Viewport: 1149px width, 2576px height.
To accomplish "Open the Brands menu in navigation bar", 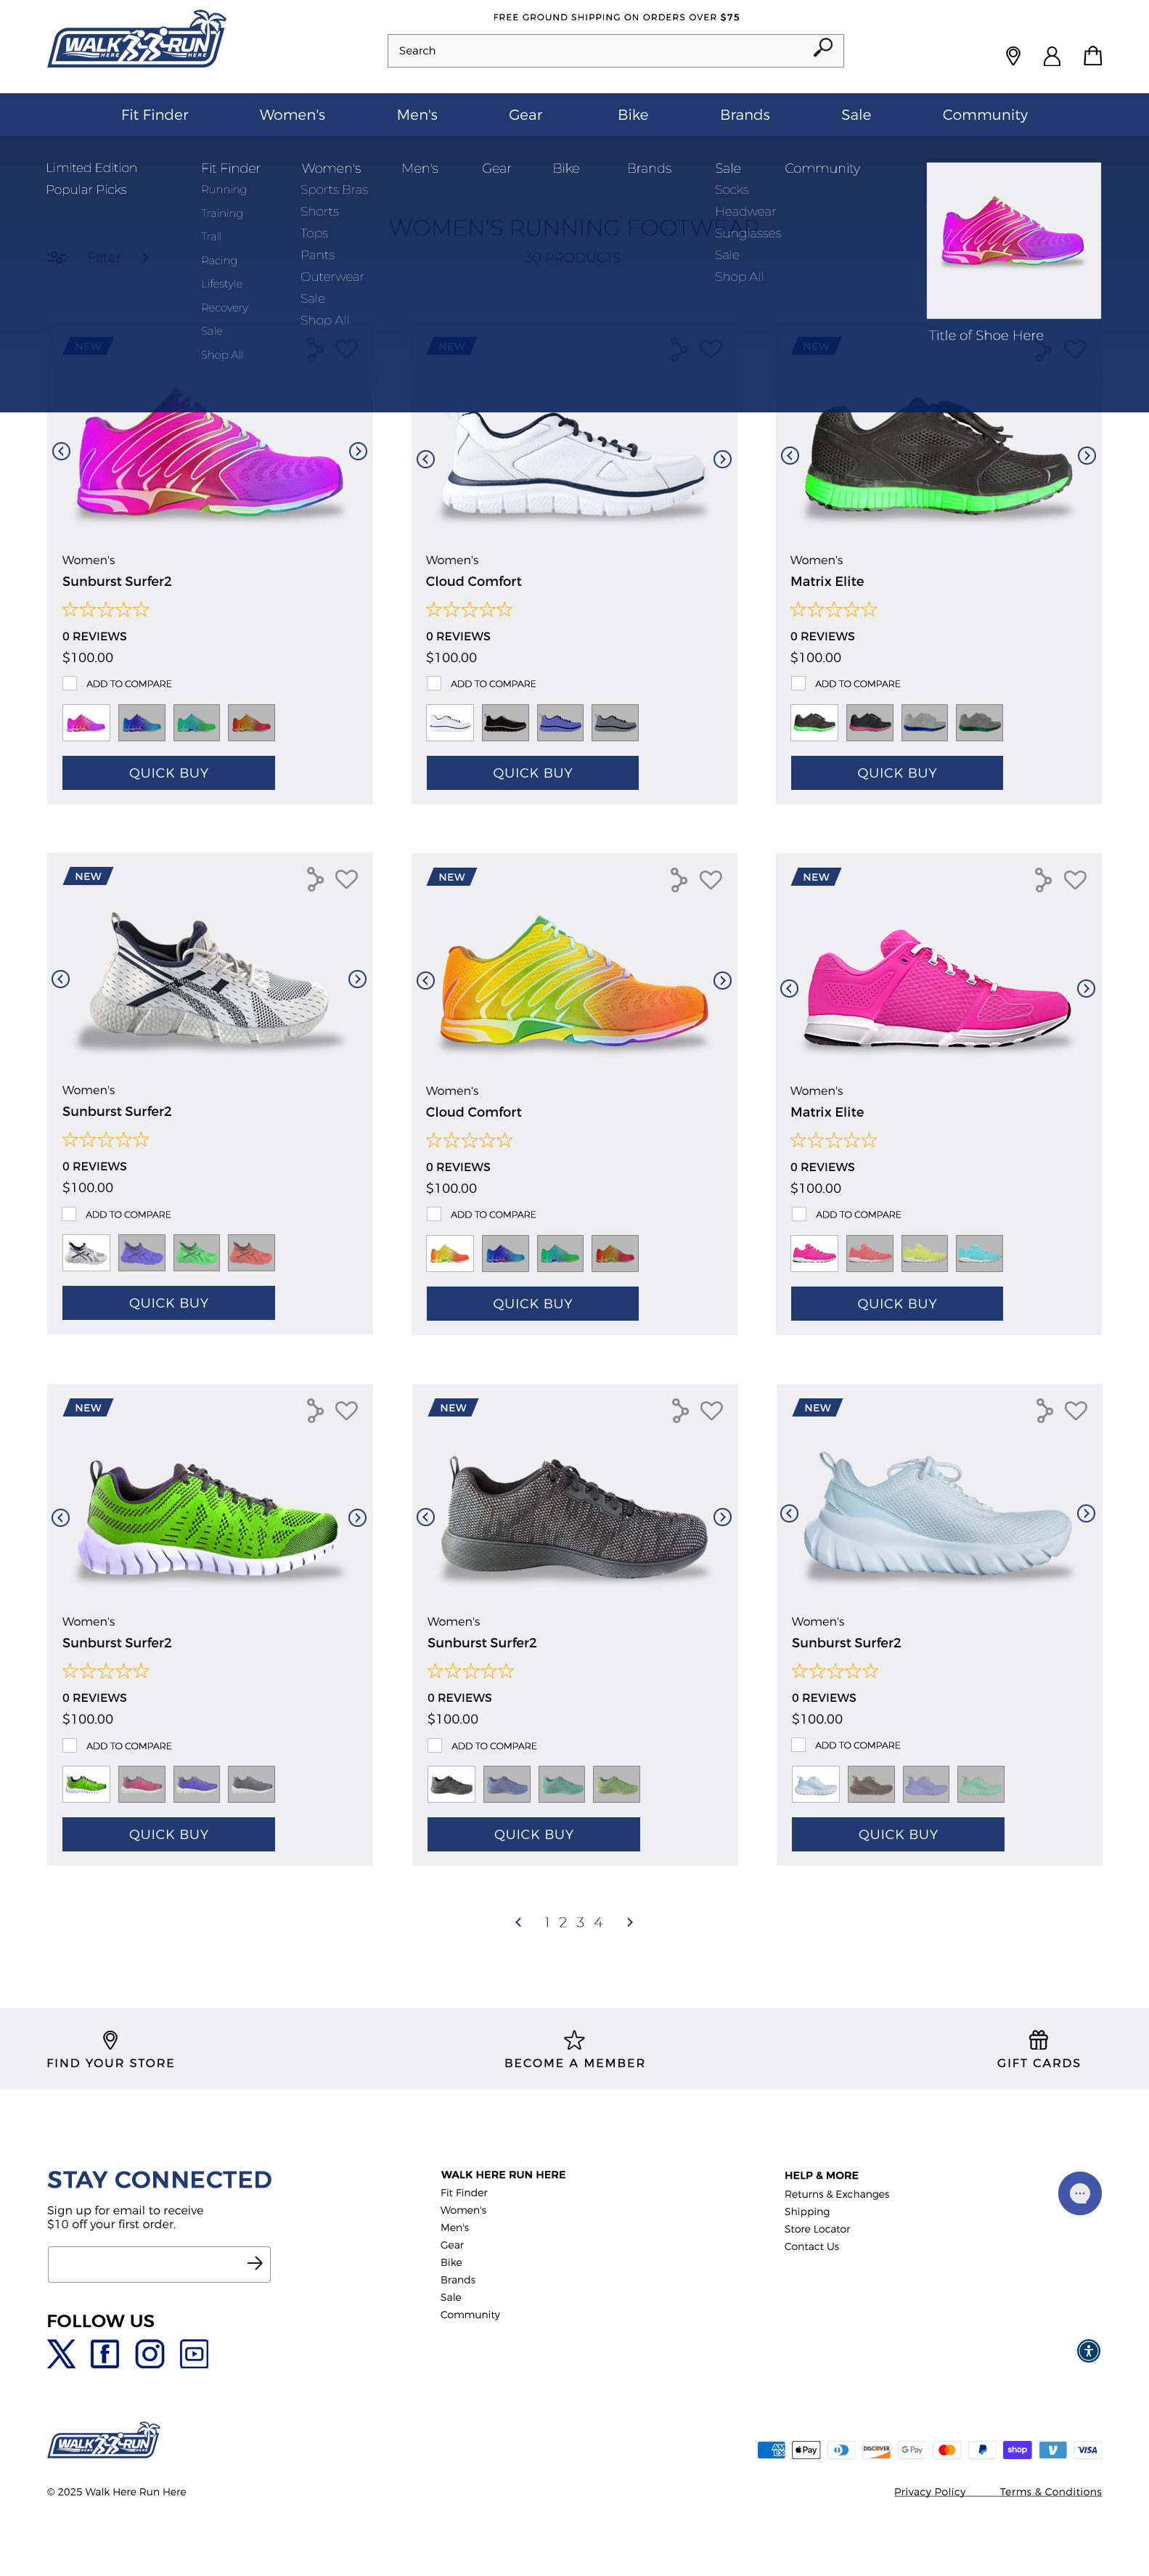I will point(744,115).
